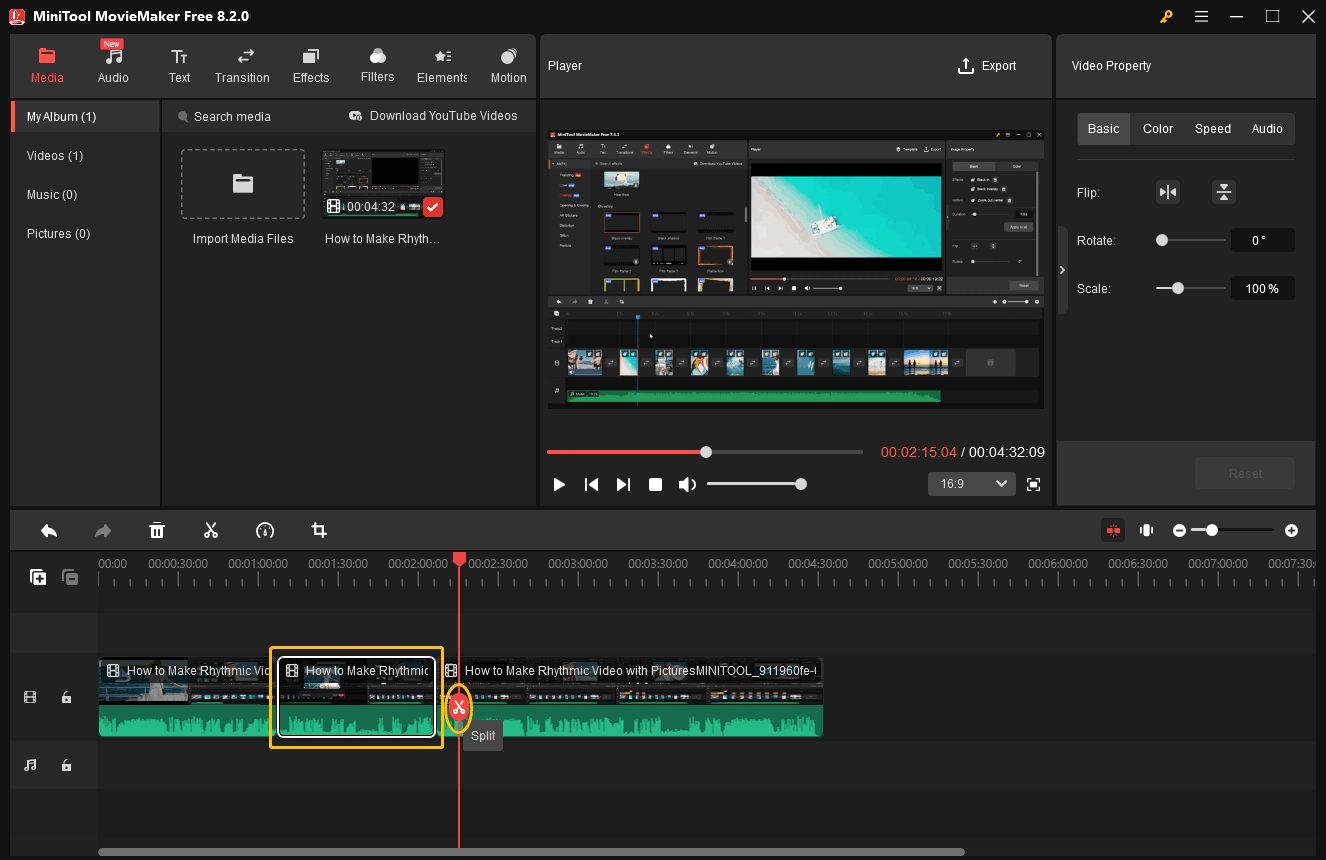The height and width of the screenshot is (860, 1326).
Task: Open the Motion tab
Action: pyautogui.click(x=508, y=65)
